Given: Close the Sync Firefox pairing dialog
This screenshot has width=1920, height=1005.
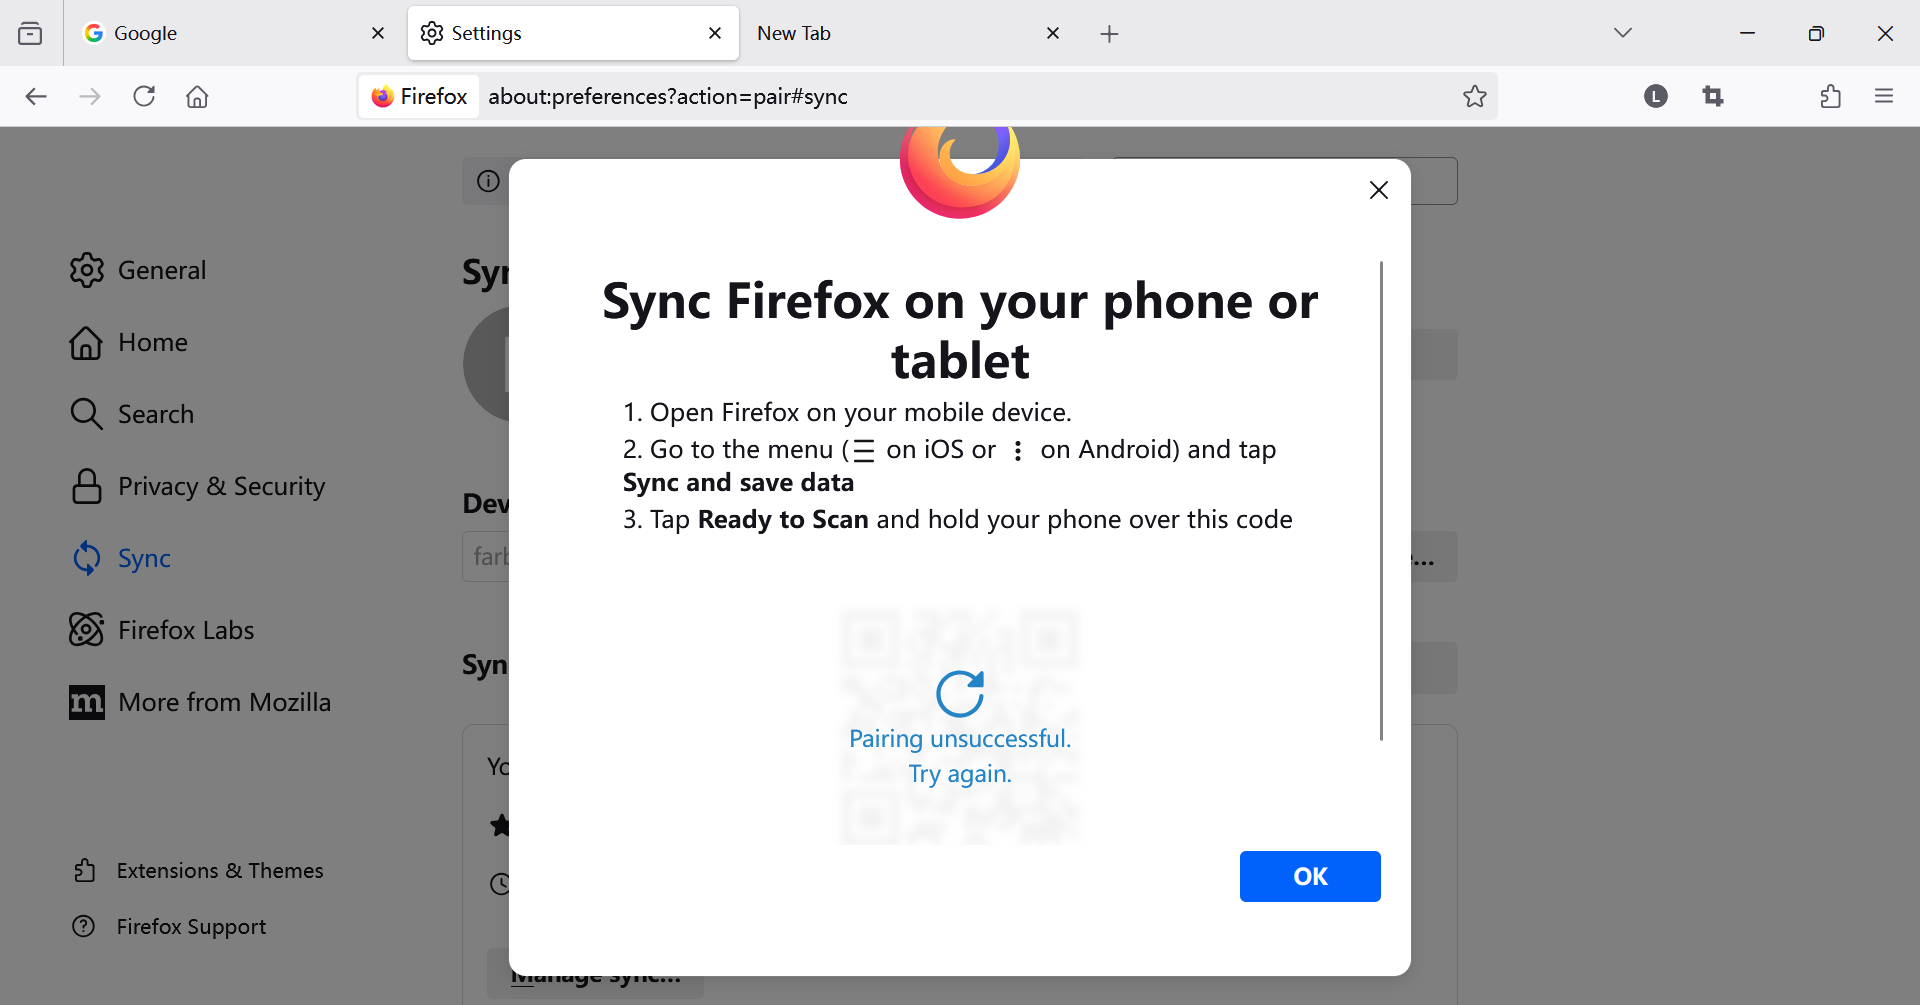Looking at the screenshot, I should pyautogui.click(x=1378, y=190).
